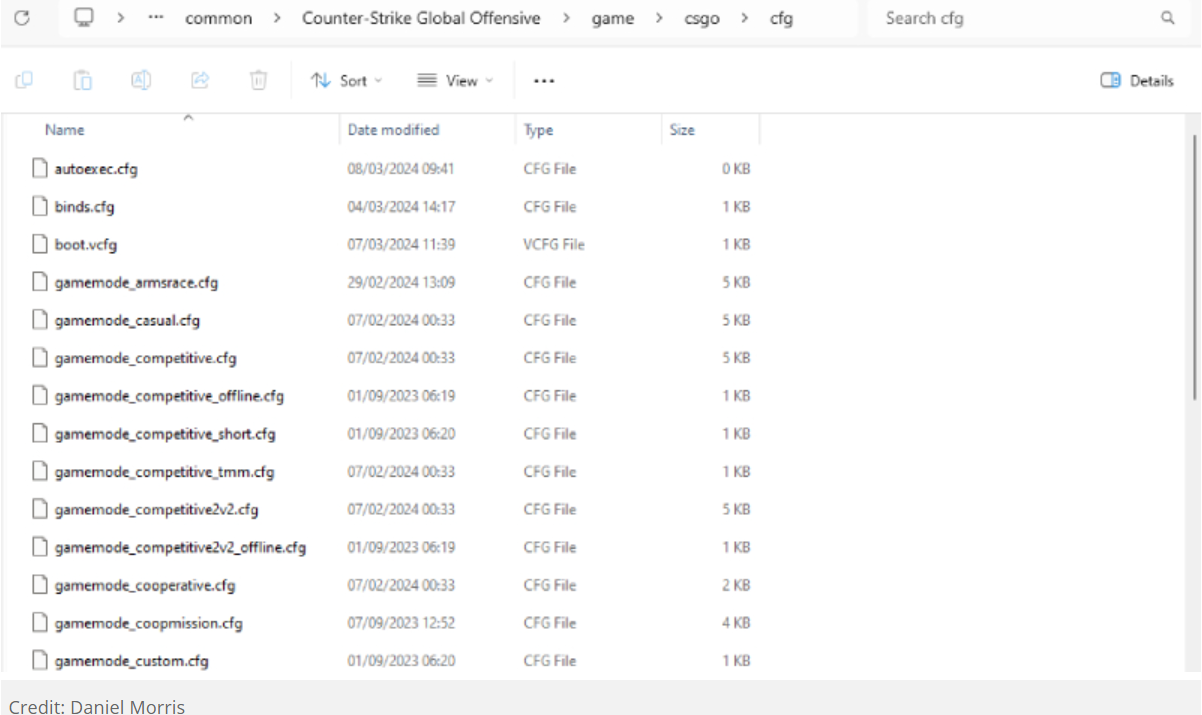Click the VCFG File type cell
1202x715 pixels.
pos(554,244)
